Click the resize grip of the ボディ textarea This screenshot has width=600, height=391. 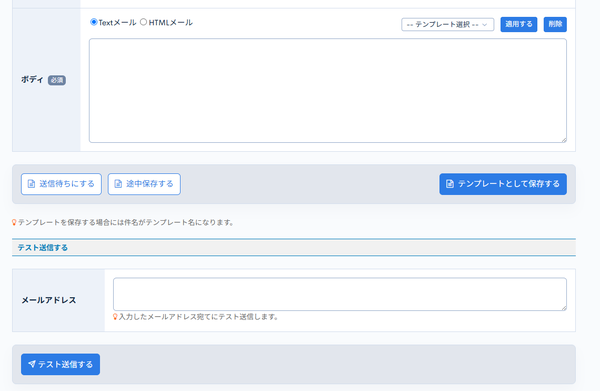(x=564, y=140)
